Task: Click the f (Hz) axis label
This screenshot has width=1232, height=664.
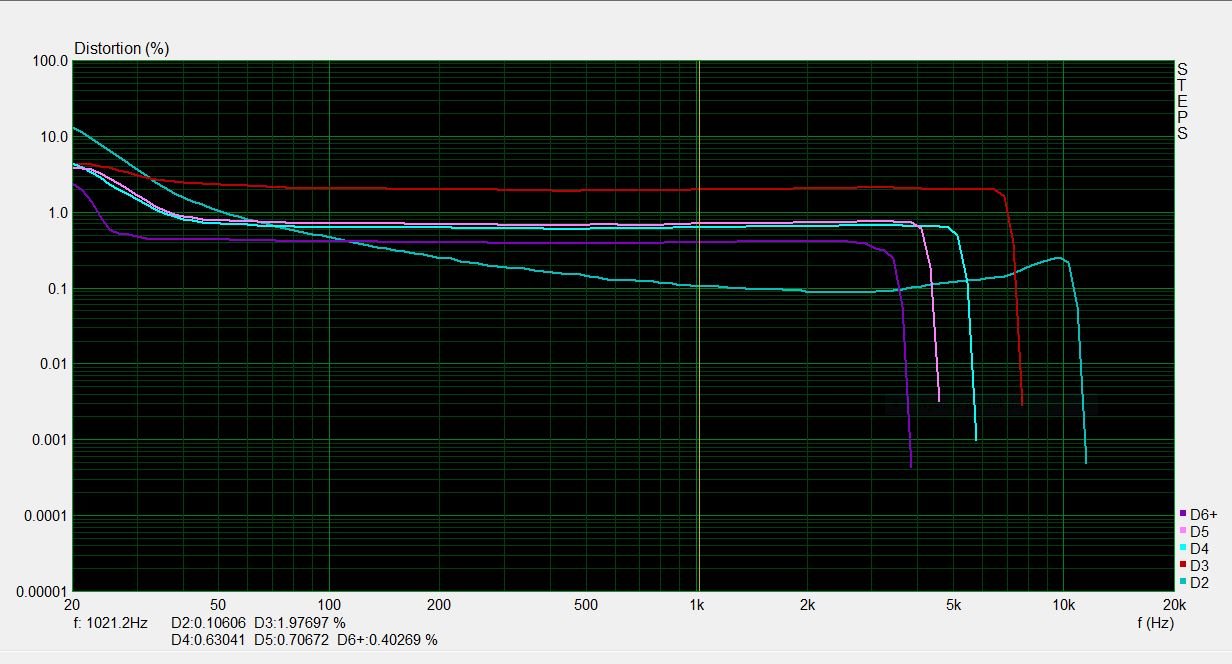Action: click(x=1155, y=623)
